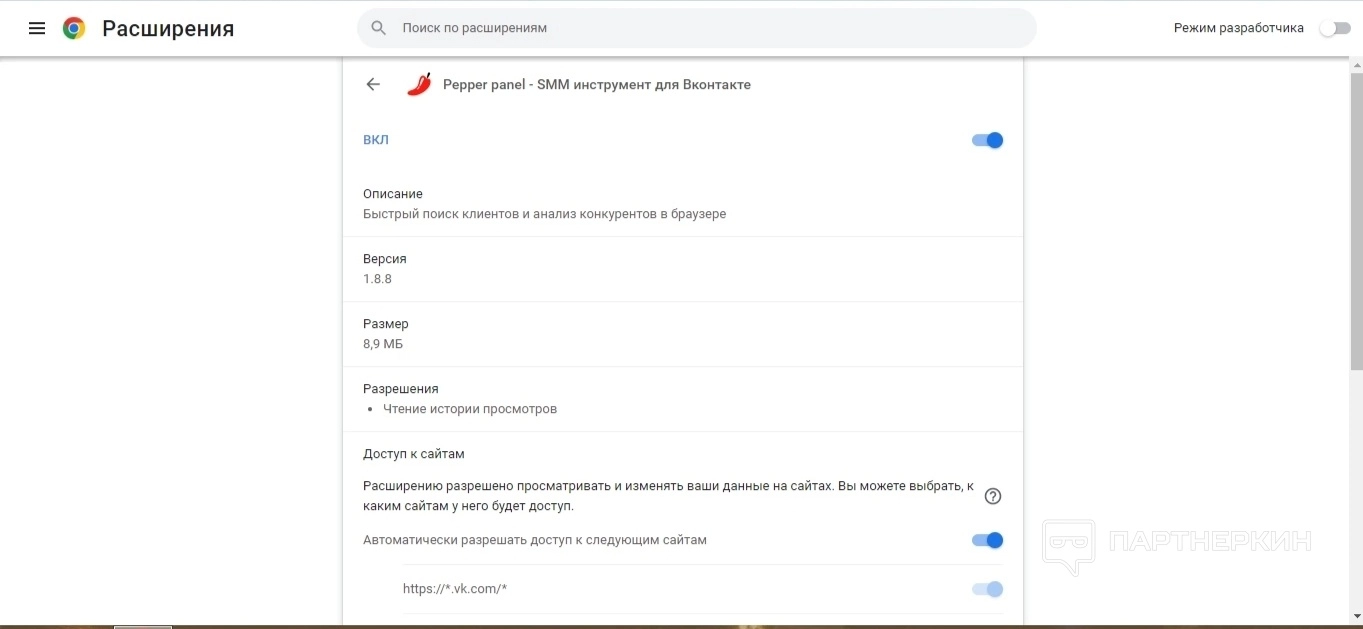Image resolution: width=1363 pixels, height=629 pixels.
Task: Toggle access for https://*.vk.com/*
Action: coord(987,589)
